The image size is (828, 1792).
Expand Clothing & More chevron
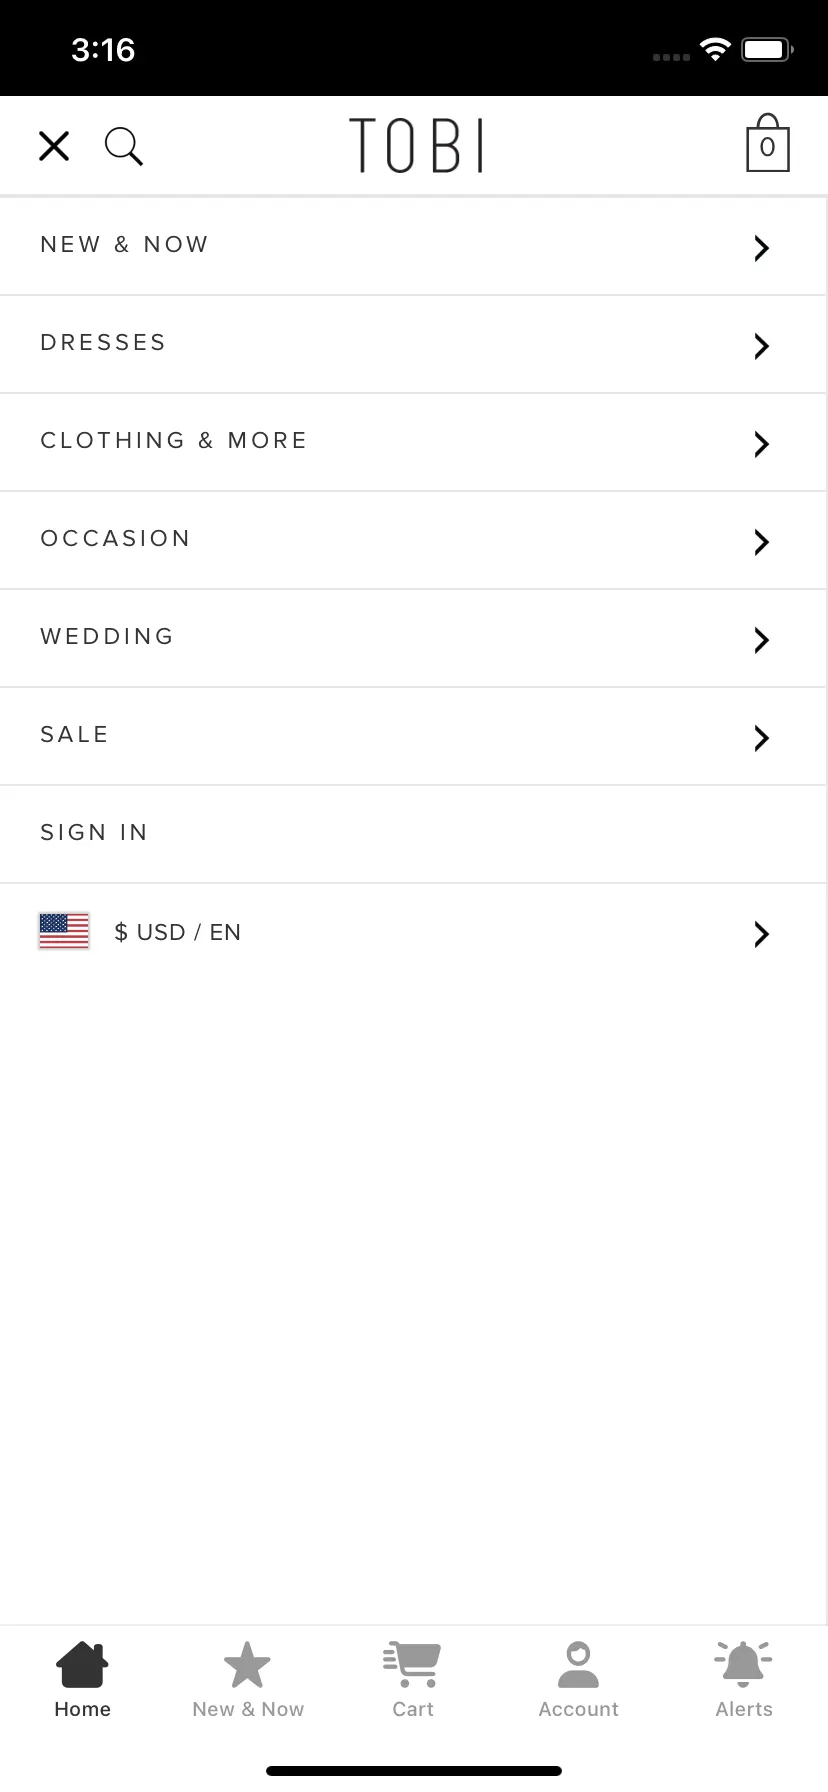coord(762,443)
